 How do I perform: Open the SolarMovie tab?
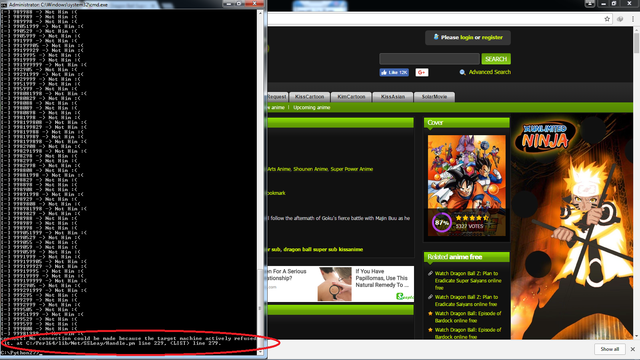[434, 97]
